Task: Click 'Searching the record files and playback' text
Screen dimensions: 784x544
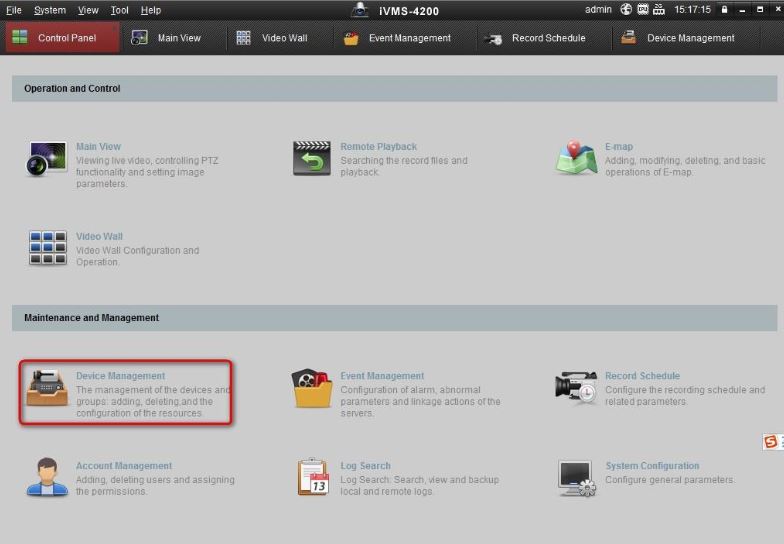Action: pos(404,166)
